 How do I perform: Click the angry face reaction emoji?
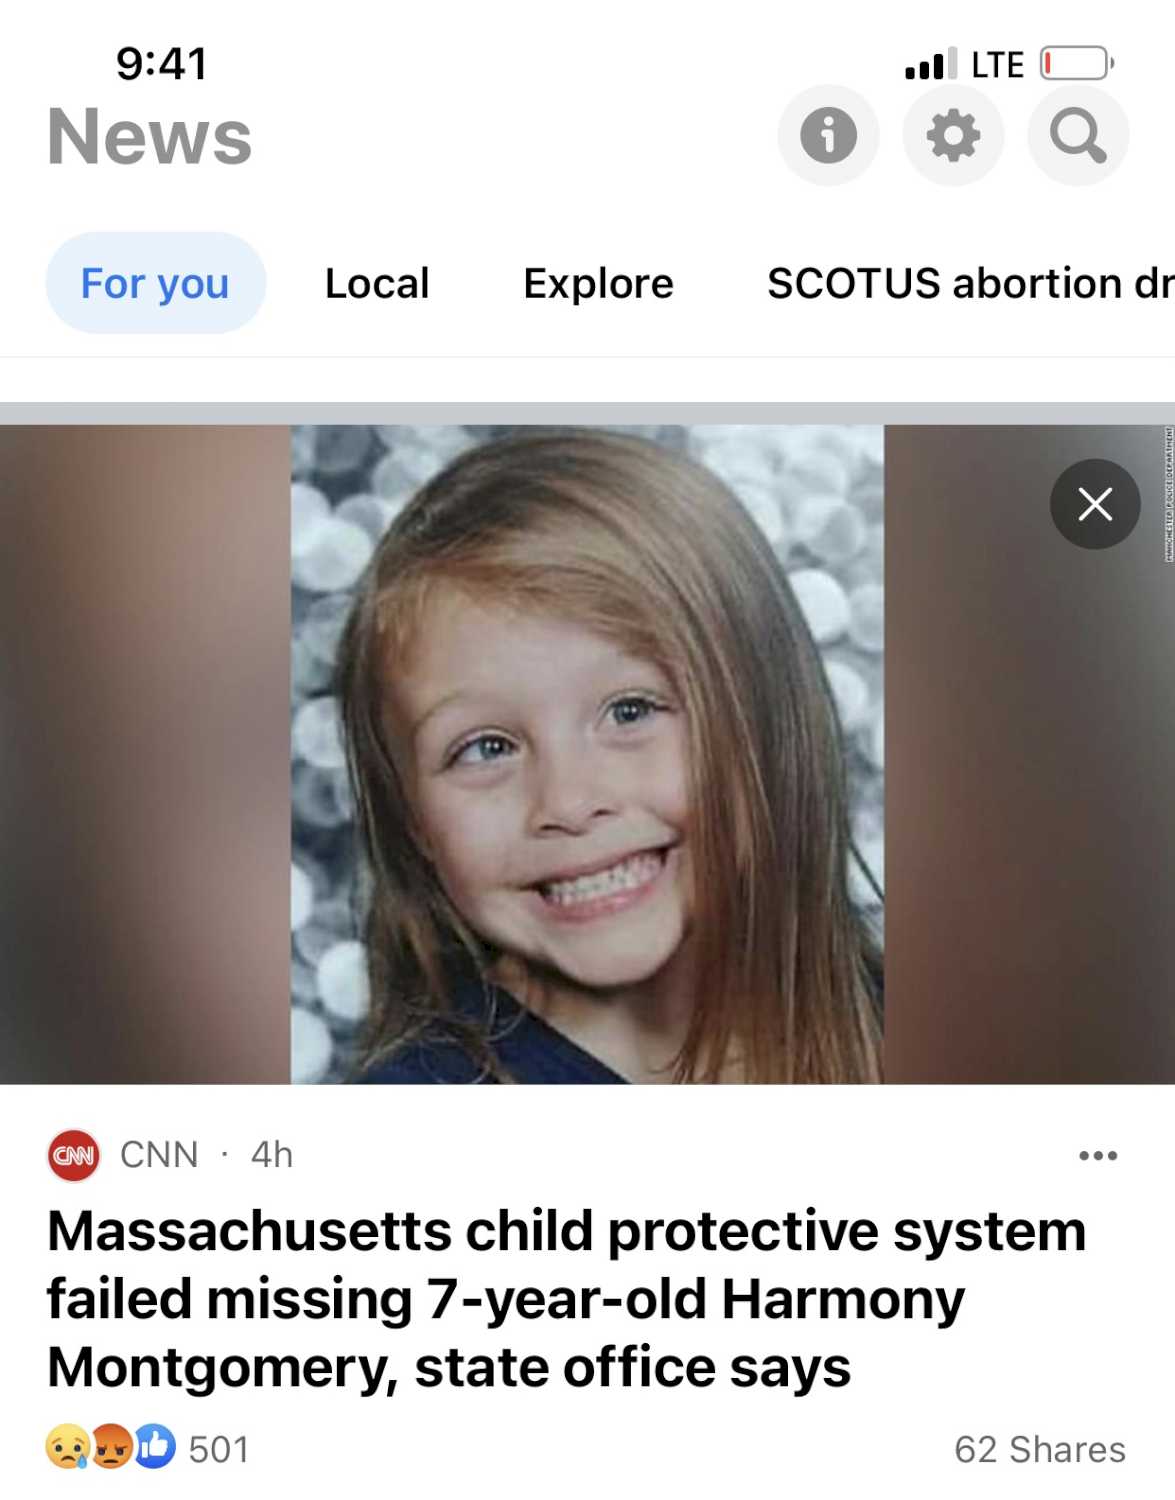tap(111, 1448)
